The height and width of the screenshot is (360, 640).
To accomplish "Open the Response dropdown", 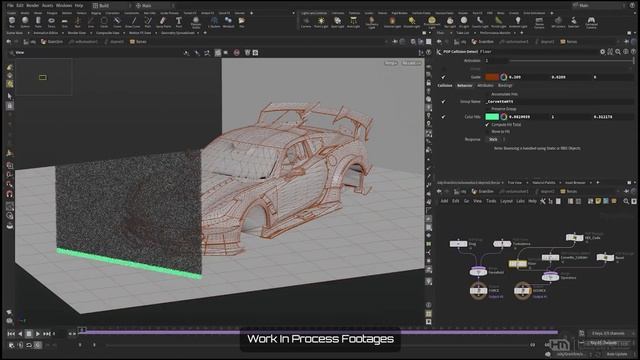I will tap(495, 140).
